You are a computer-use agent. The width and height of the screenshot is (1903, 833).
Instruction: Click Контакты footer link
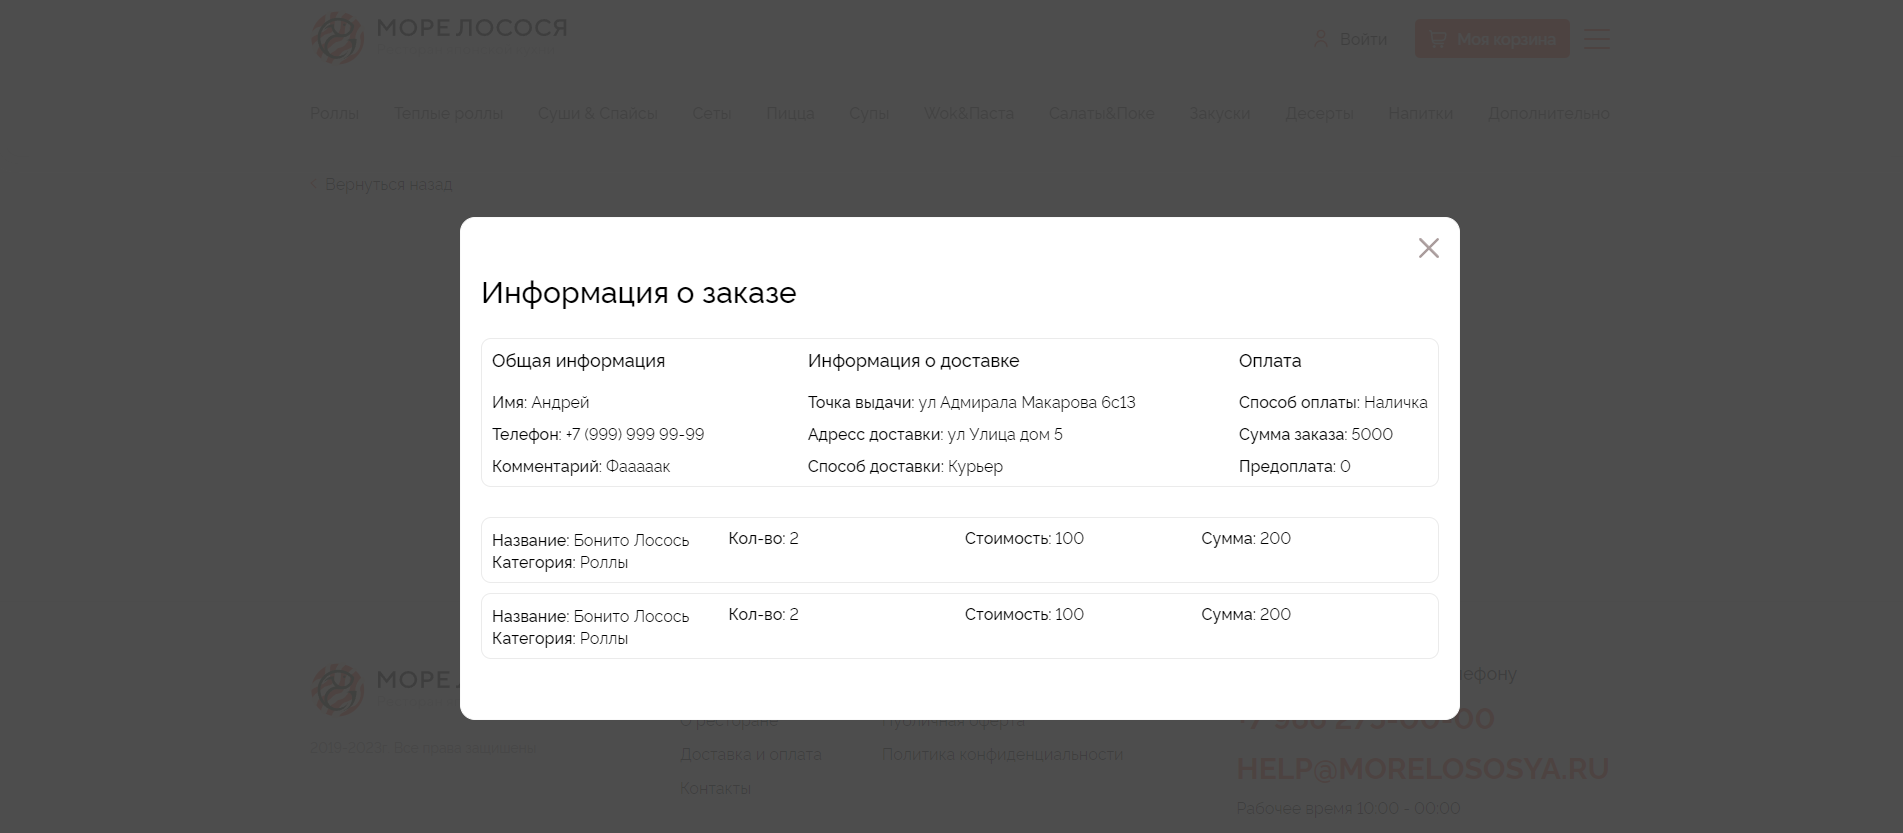pyautogui.click(x=715, y=788)
